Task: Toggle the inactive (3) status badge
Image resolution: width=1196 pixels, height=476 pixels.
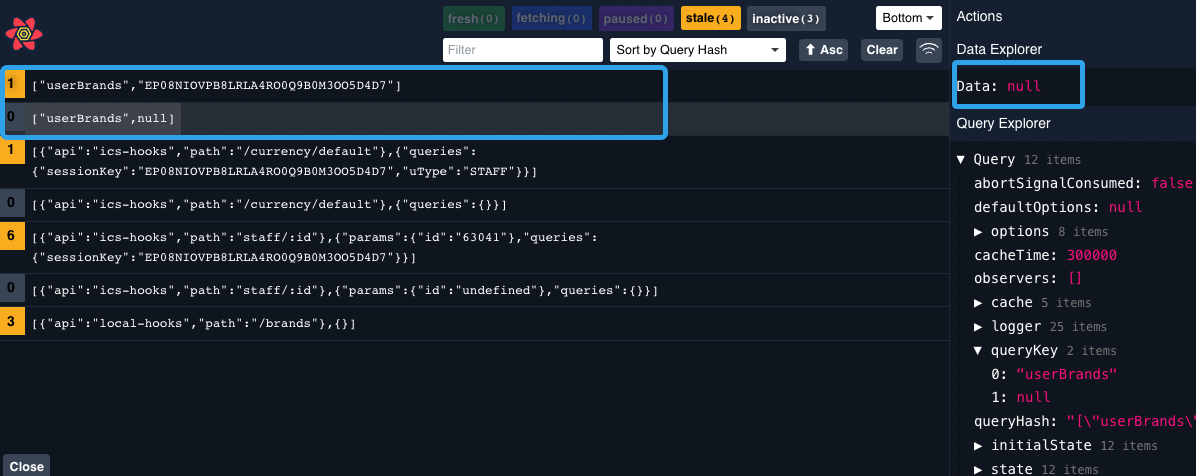Action: click(x=786, y=18)
